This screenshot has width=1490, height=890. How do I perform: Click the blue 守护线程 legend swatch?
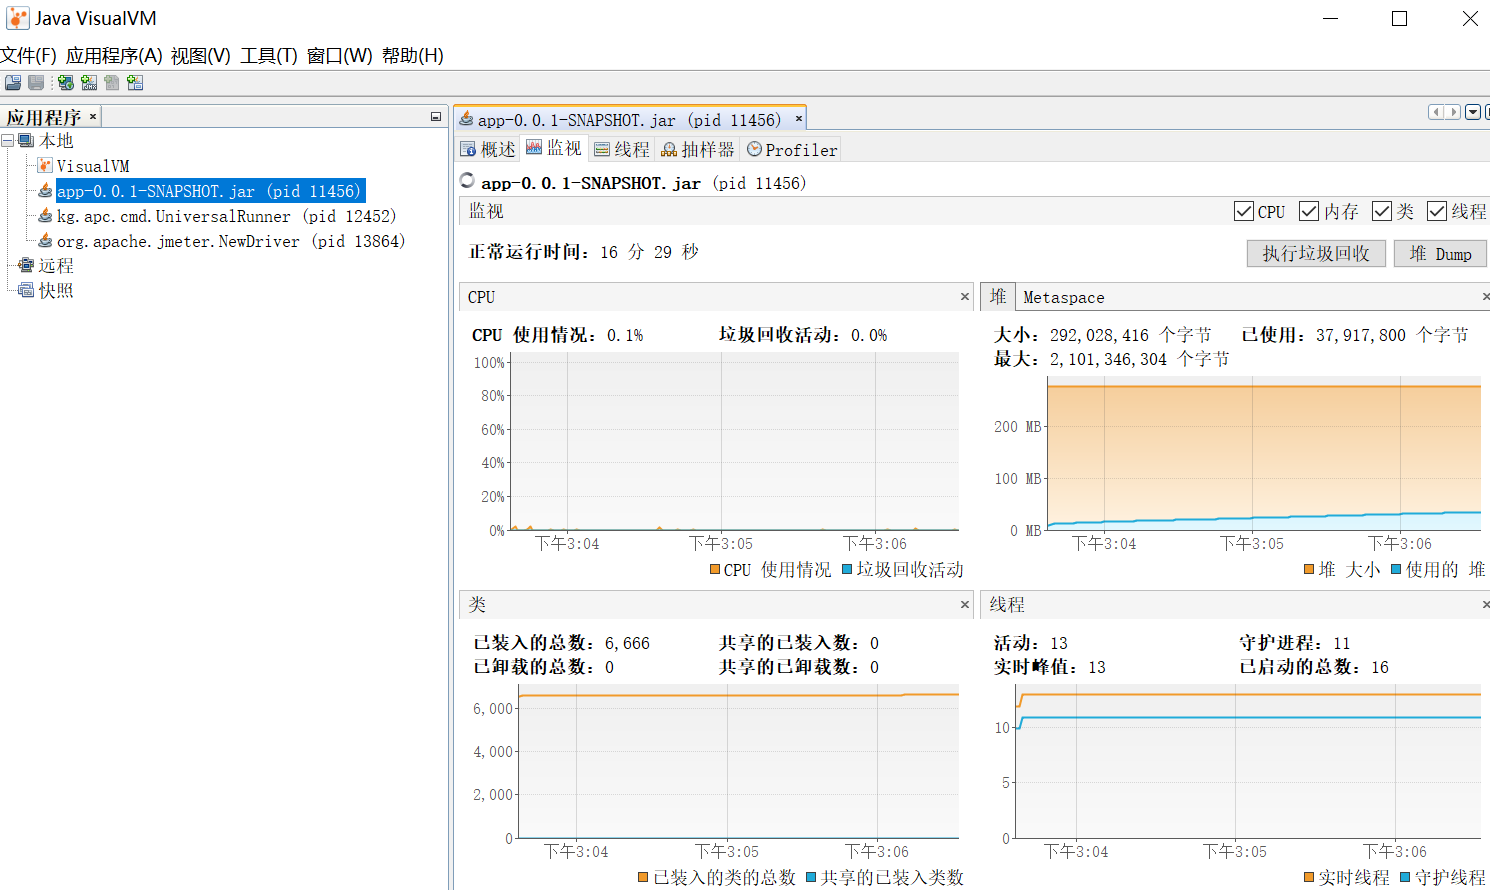tap(1405, 878)
